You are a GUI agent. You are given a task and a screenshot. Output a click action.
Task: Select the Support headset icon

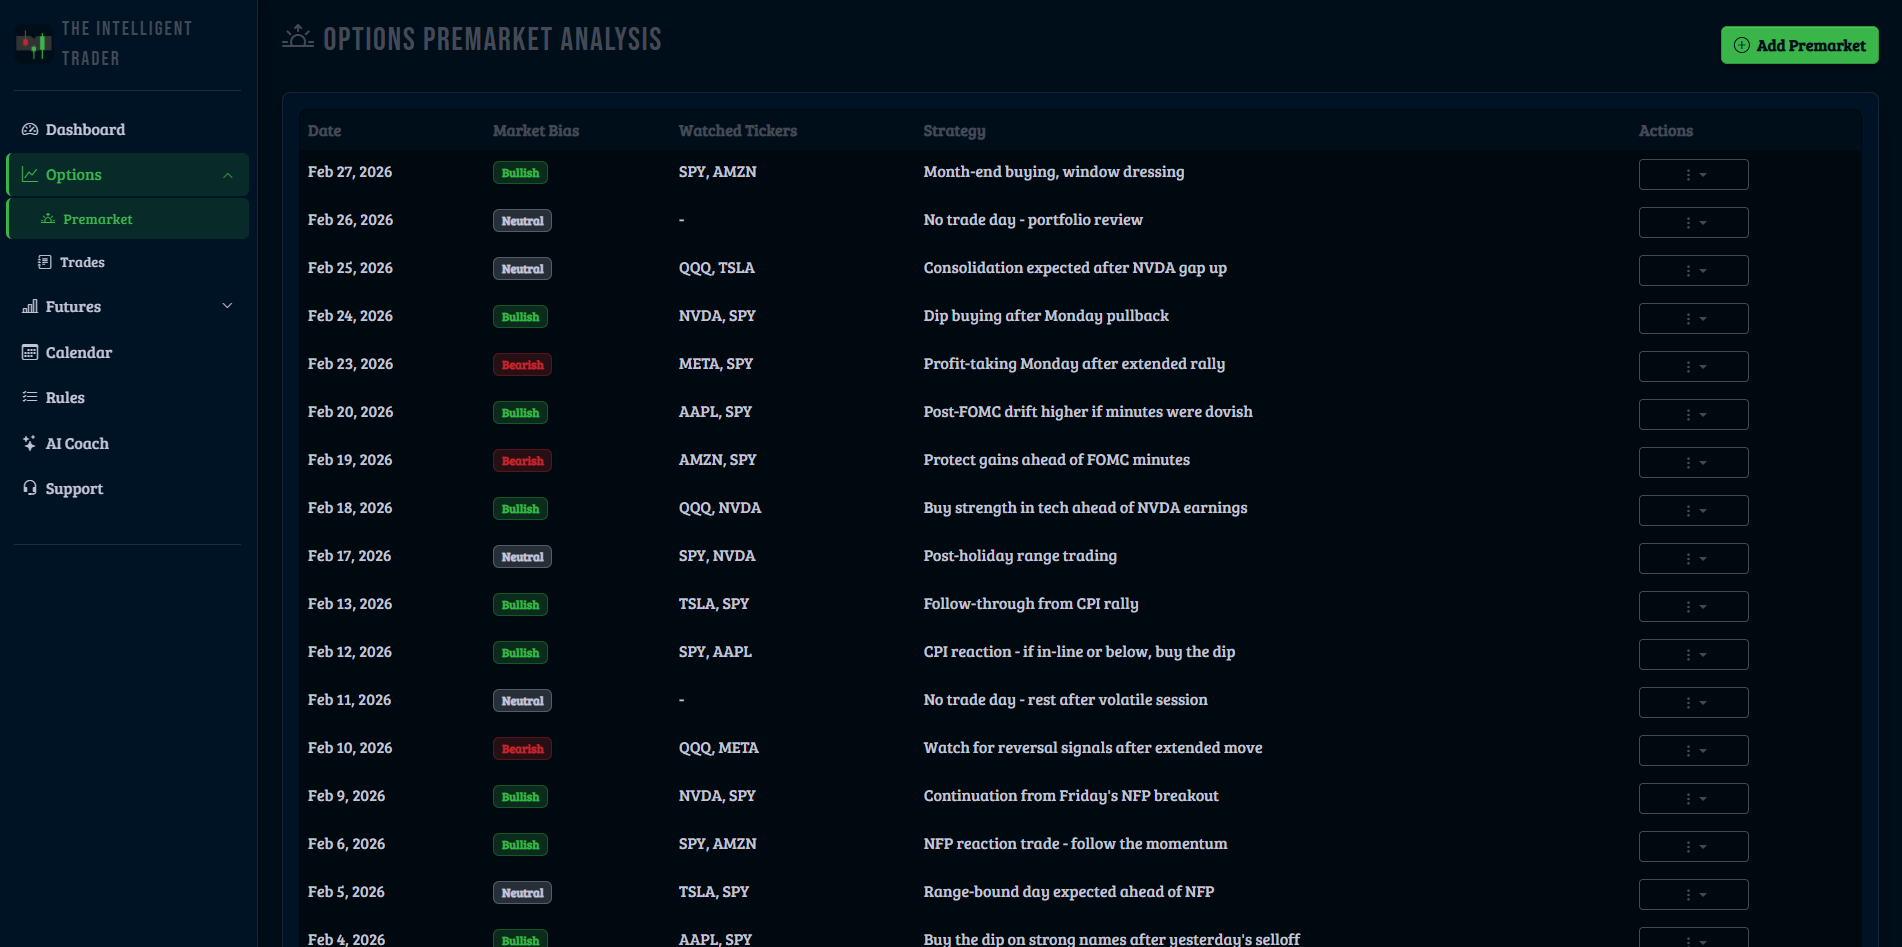tap(29, 488)
